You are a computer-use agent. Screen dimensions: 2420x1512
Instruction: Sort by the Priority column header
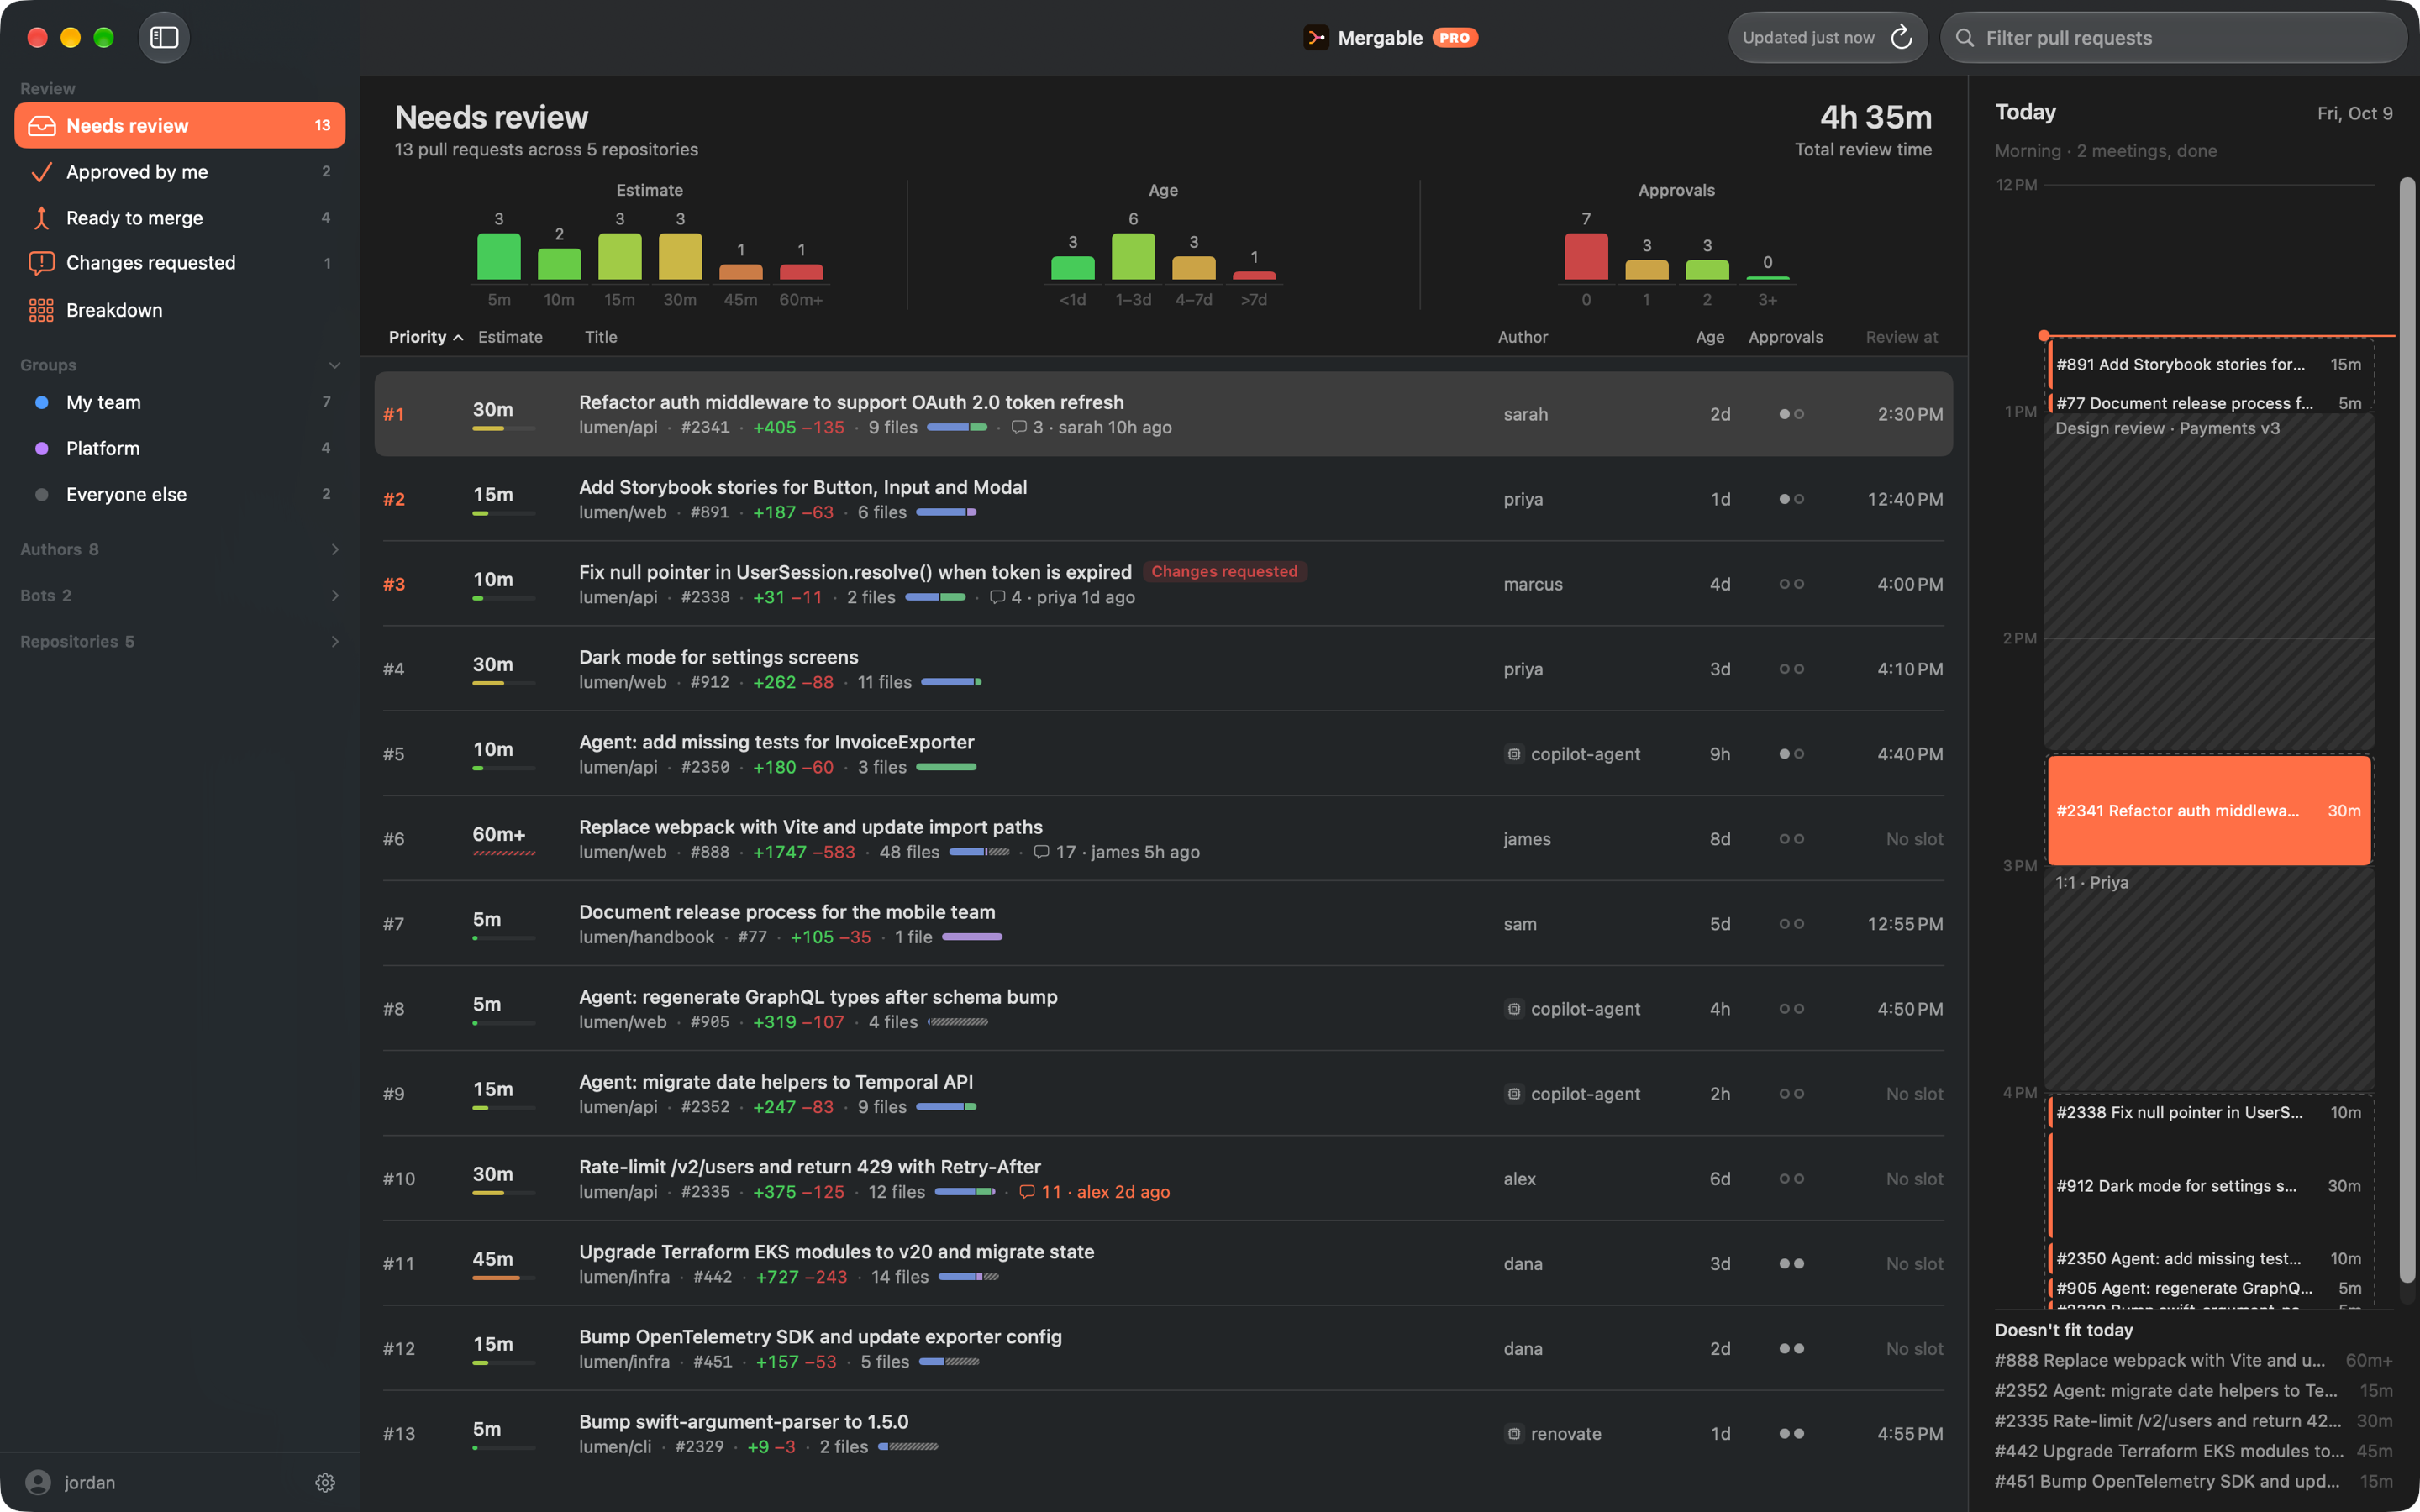(x=426, y=337)
